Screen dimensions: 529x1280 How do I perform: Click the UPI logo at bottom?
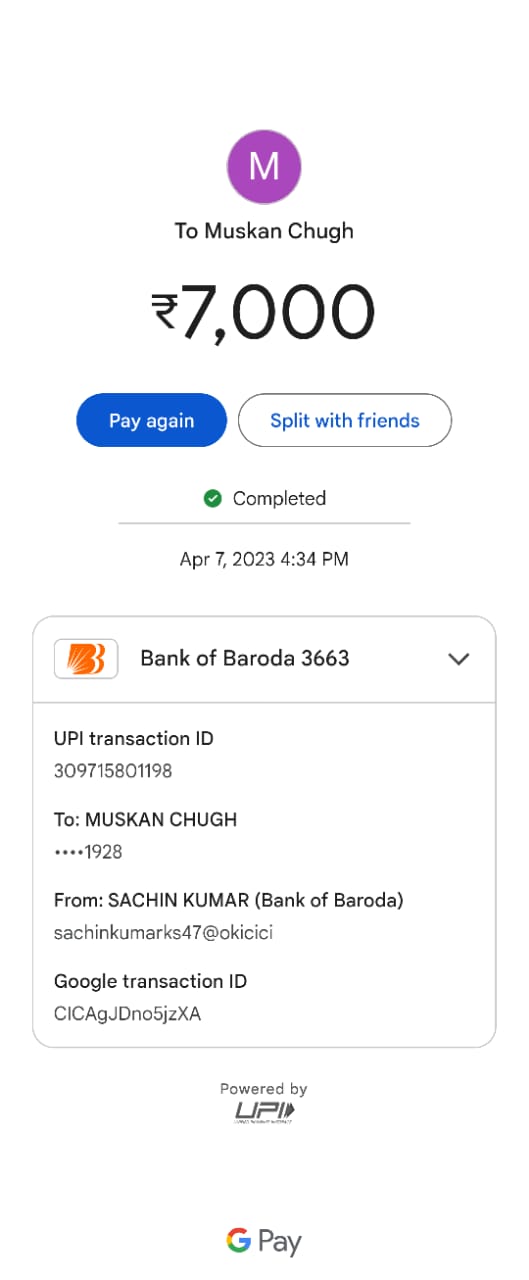click(264, 1111)
